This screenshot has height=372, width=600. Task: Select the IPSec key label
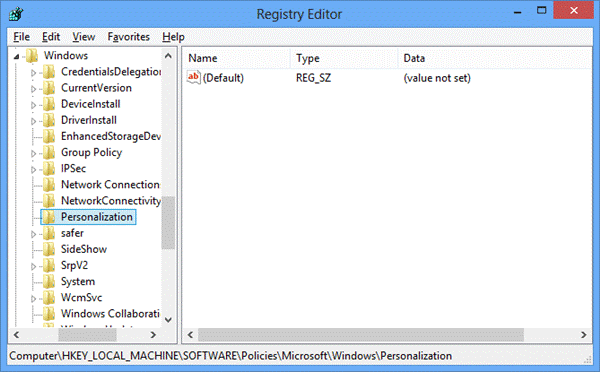click(73, 168)
